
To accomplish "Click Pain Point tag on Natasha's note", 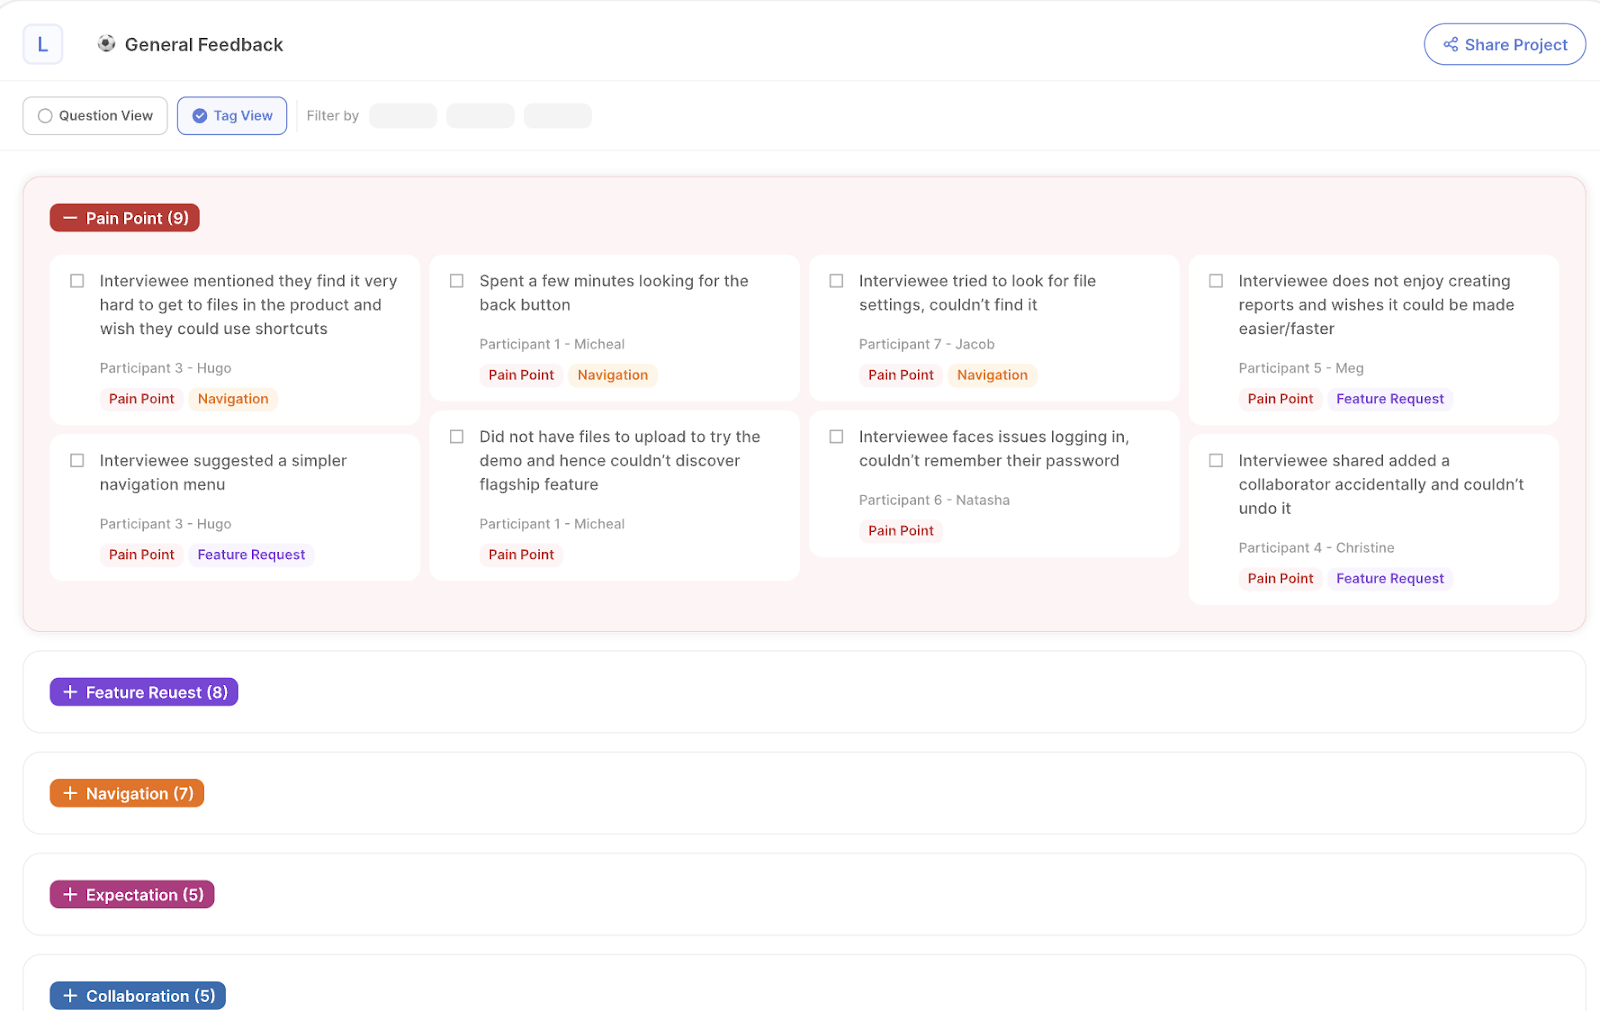I will coord(901,531).
